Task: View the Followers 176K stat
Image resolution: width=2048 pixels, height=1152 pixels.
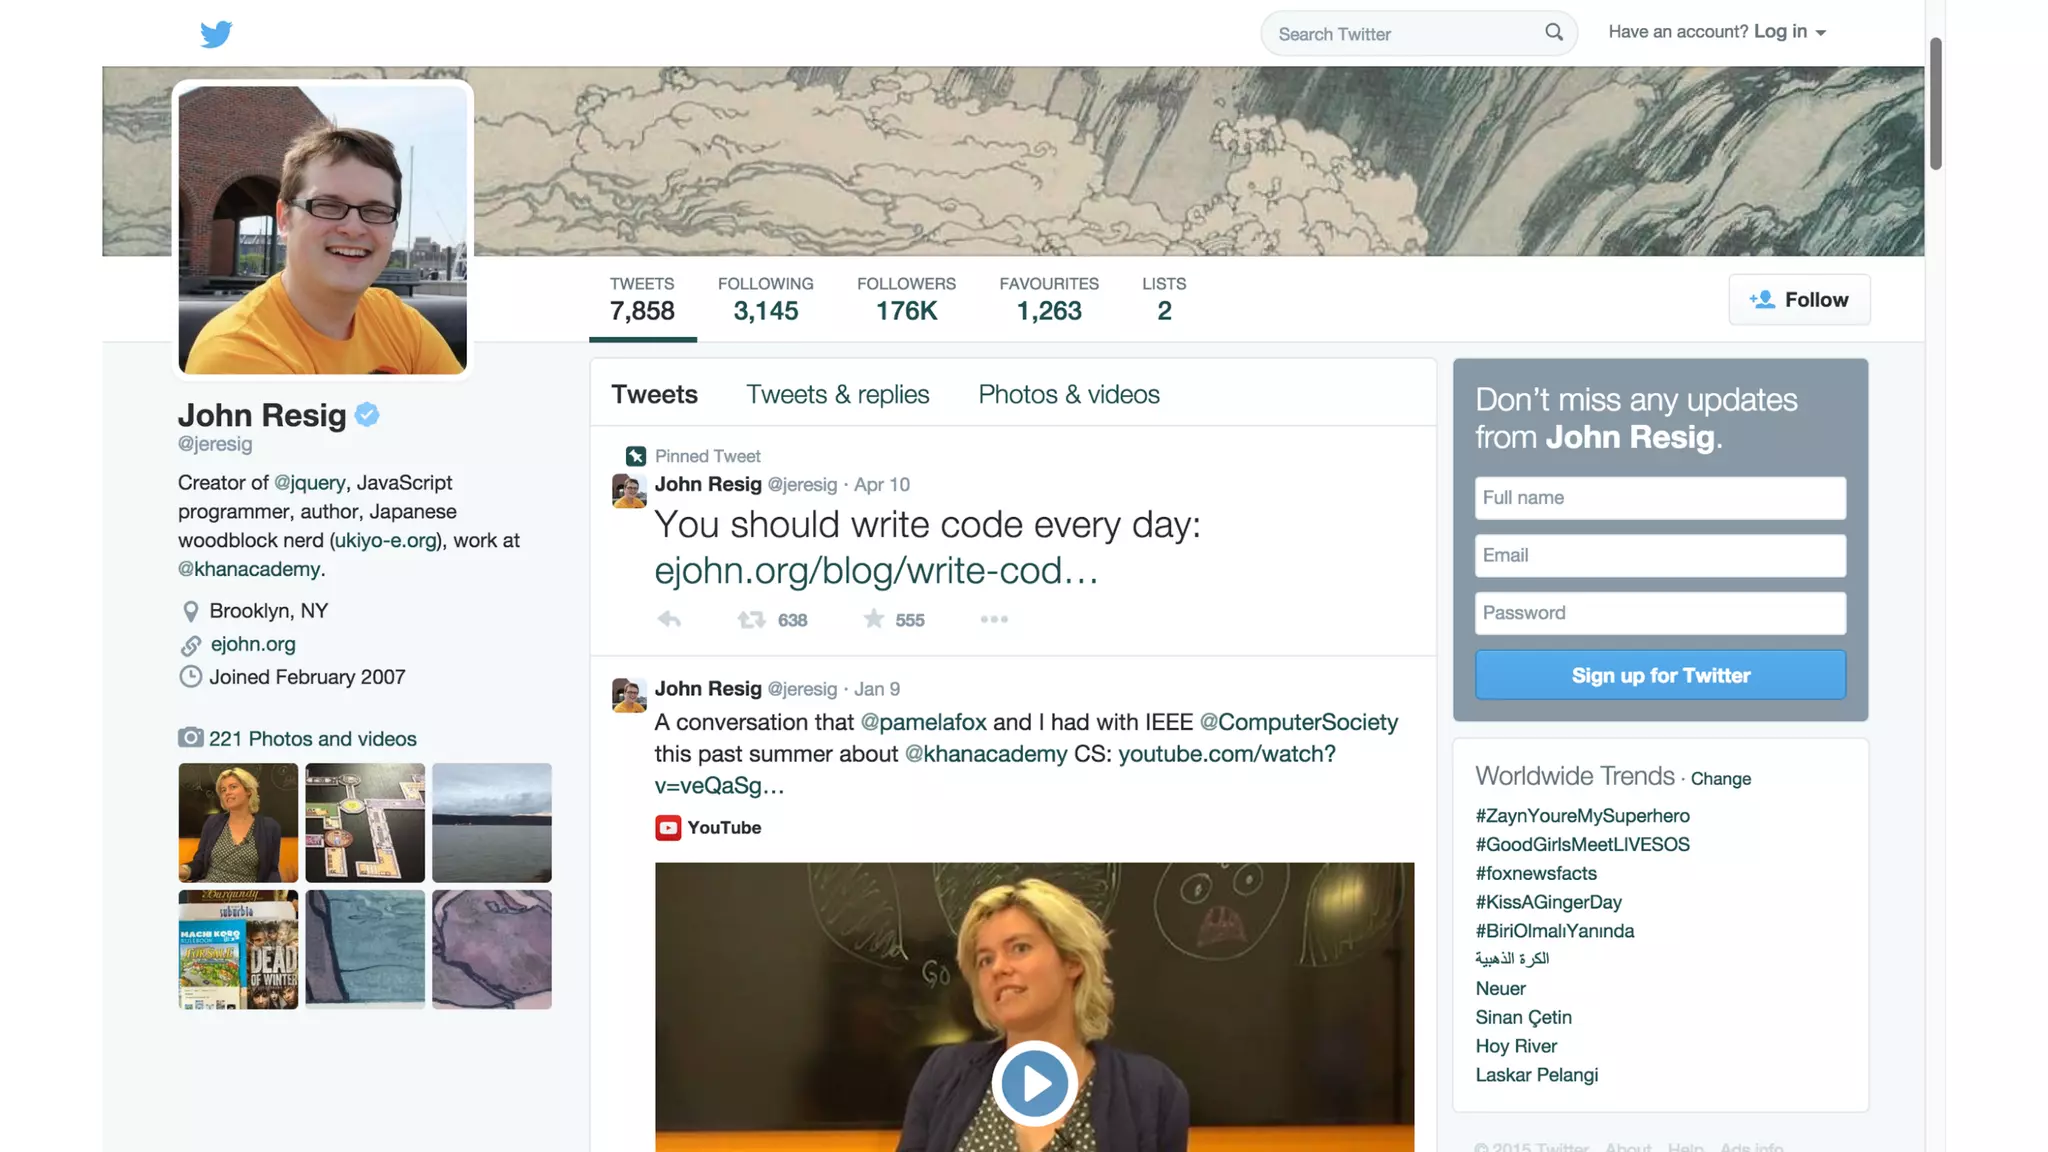Action: coord(906,299)
